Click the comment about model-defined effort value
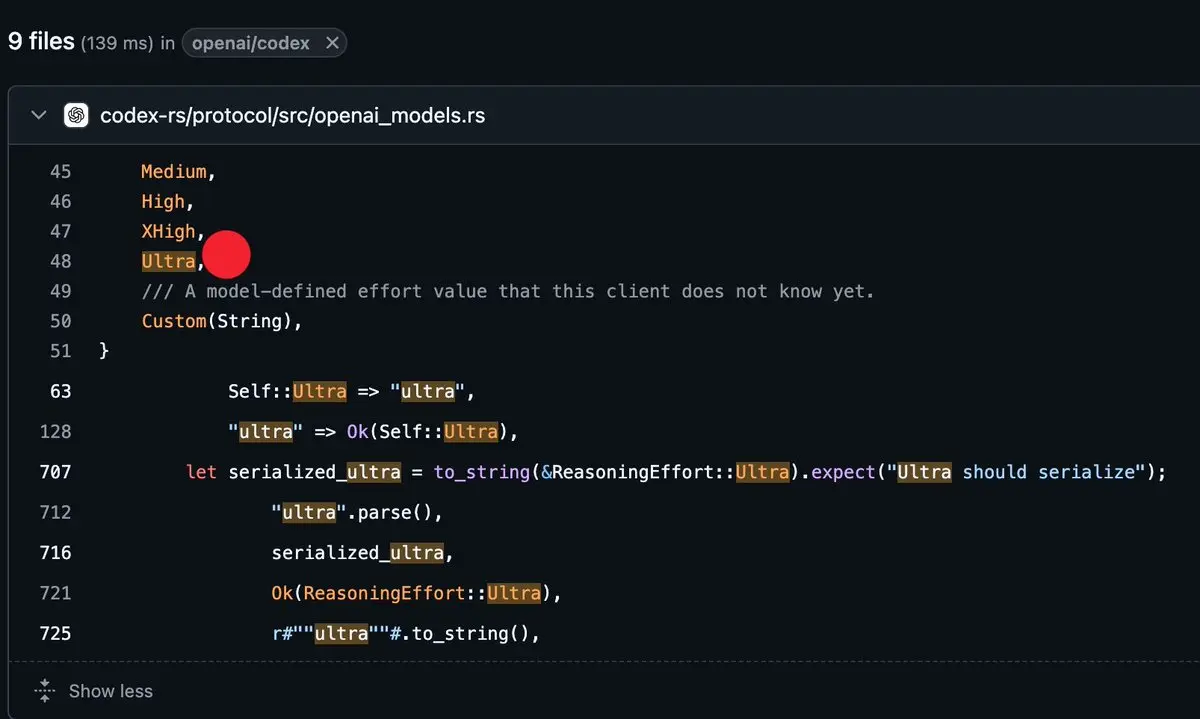 [x=508, y=292]
